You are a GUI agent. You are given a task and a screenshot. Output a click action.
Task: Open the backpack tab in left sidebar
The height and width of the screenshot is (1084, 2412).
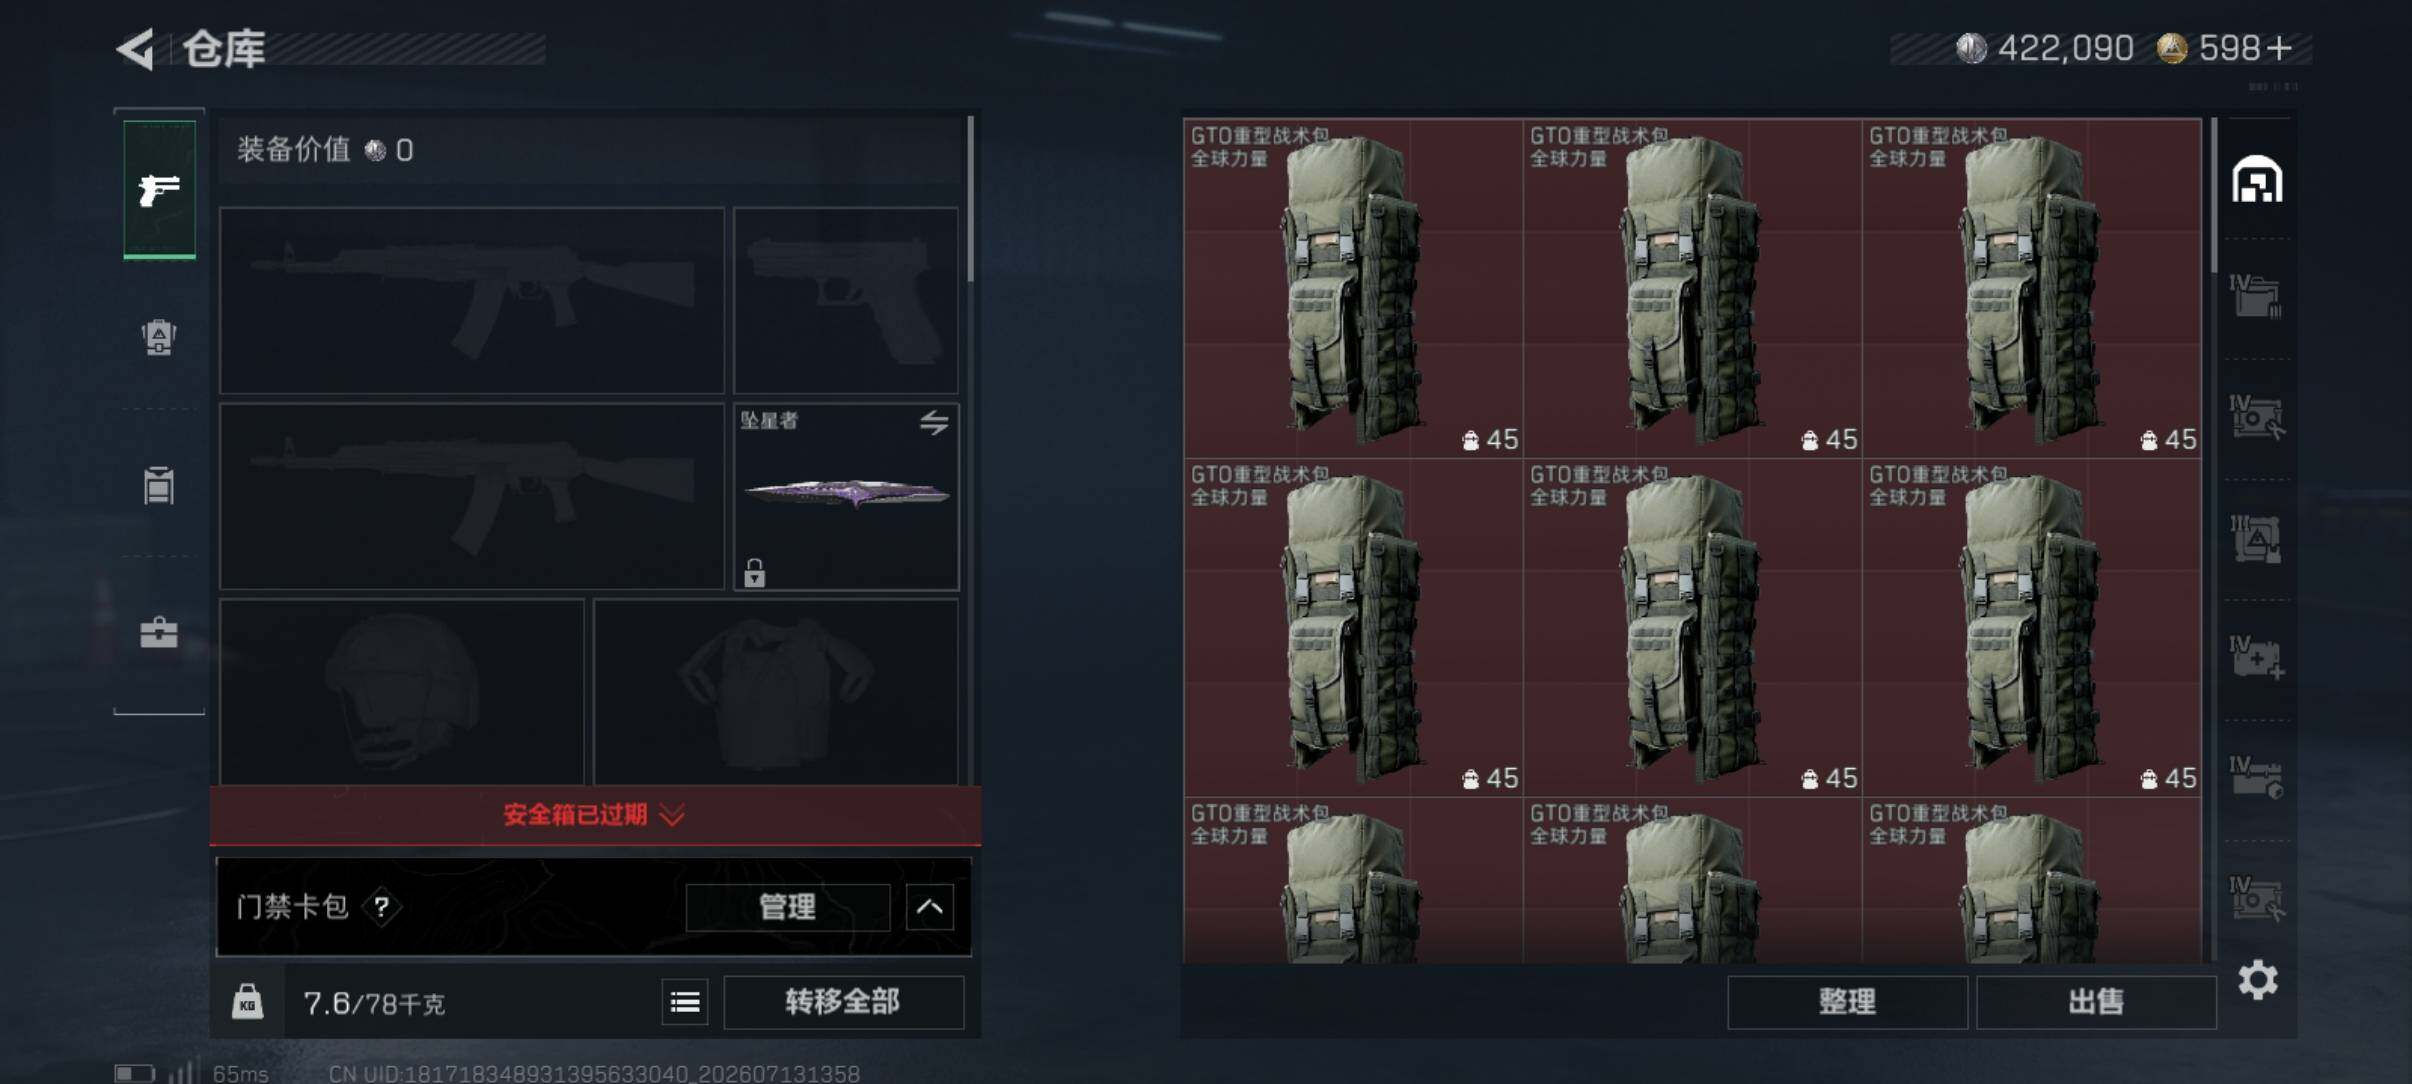[159, 337]
